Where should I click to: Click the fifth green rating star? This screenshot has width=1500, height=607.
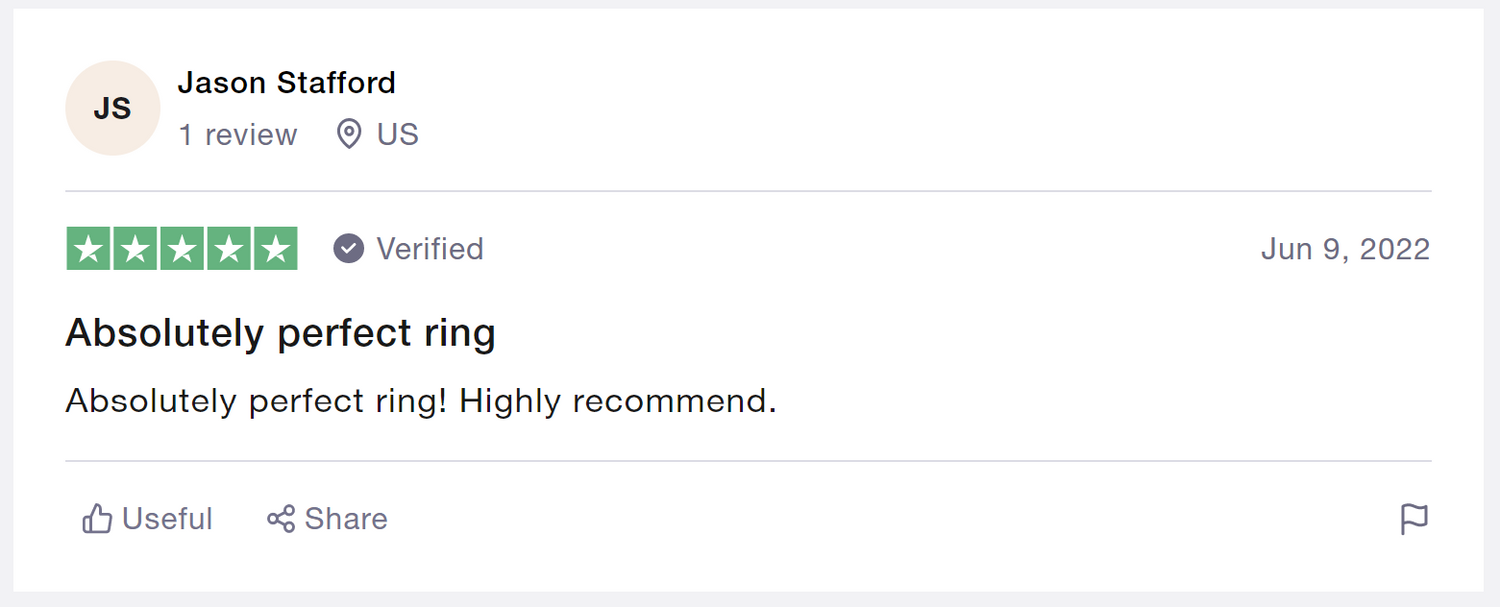[275, 249]
